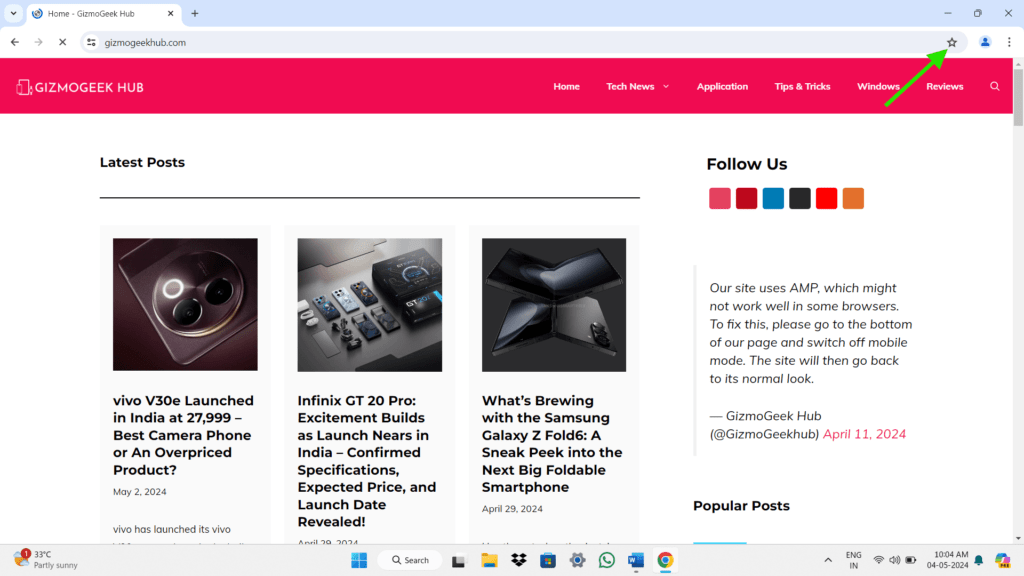Image resolution: width=1024 pixels, height=576 pixels.
Task: Click the taskbar Search box
Action: click(410, 560)
